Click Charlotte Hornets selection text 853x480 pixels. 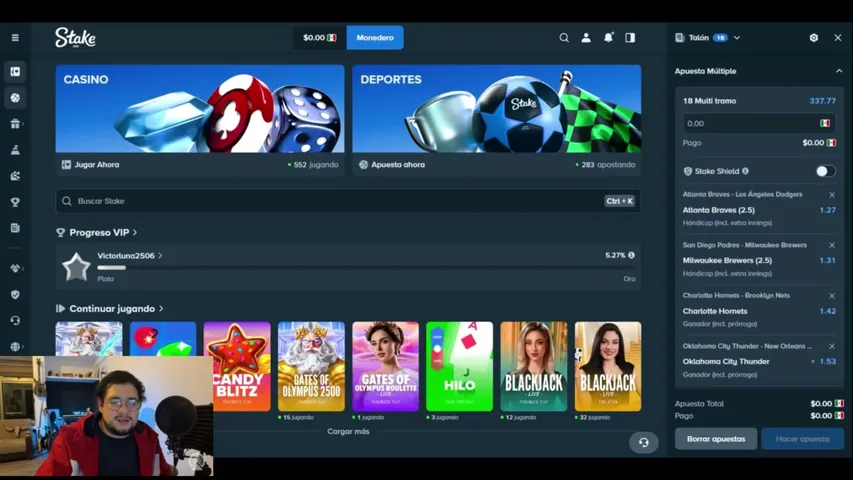[x=715, y=311]
